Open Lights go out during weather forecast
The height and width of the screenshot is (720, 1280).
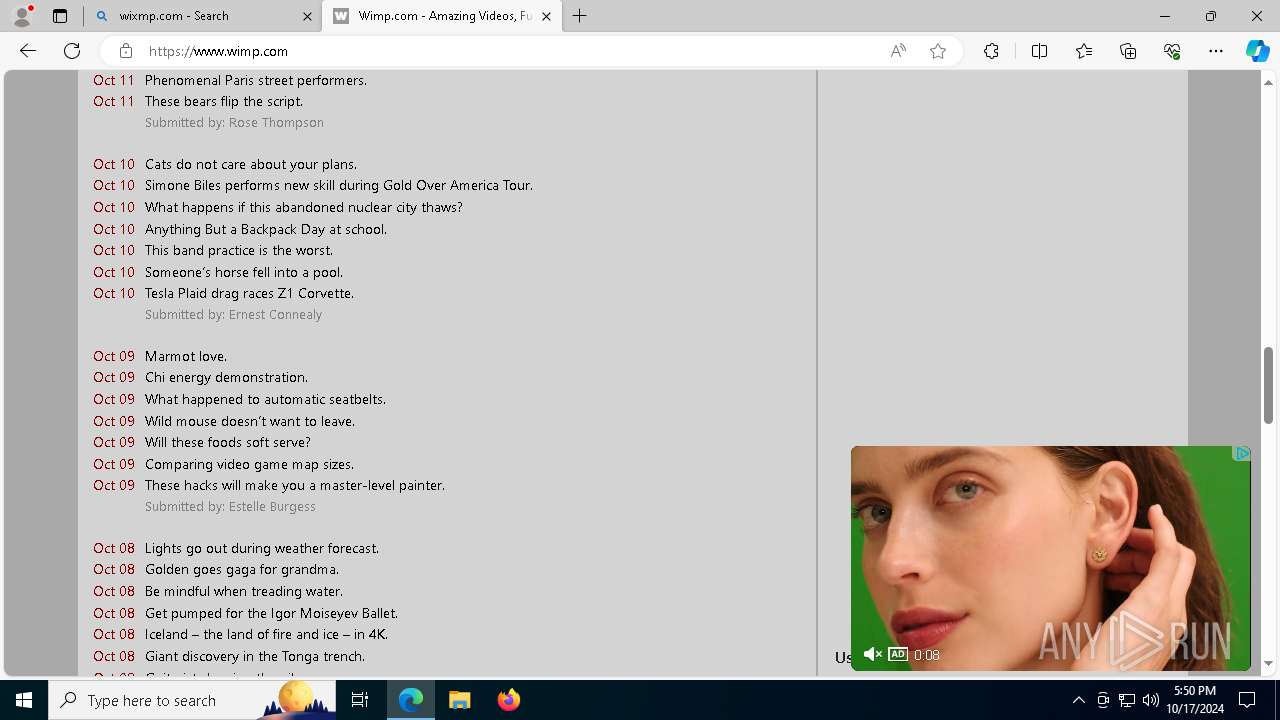(x=262, y=548)
